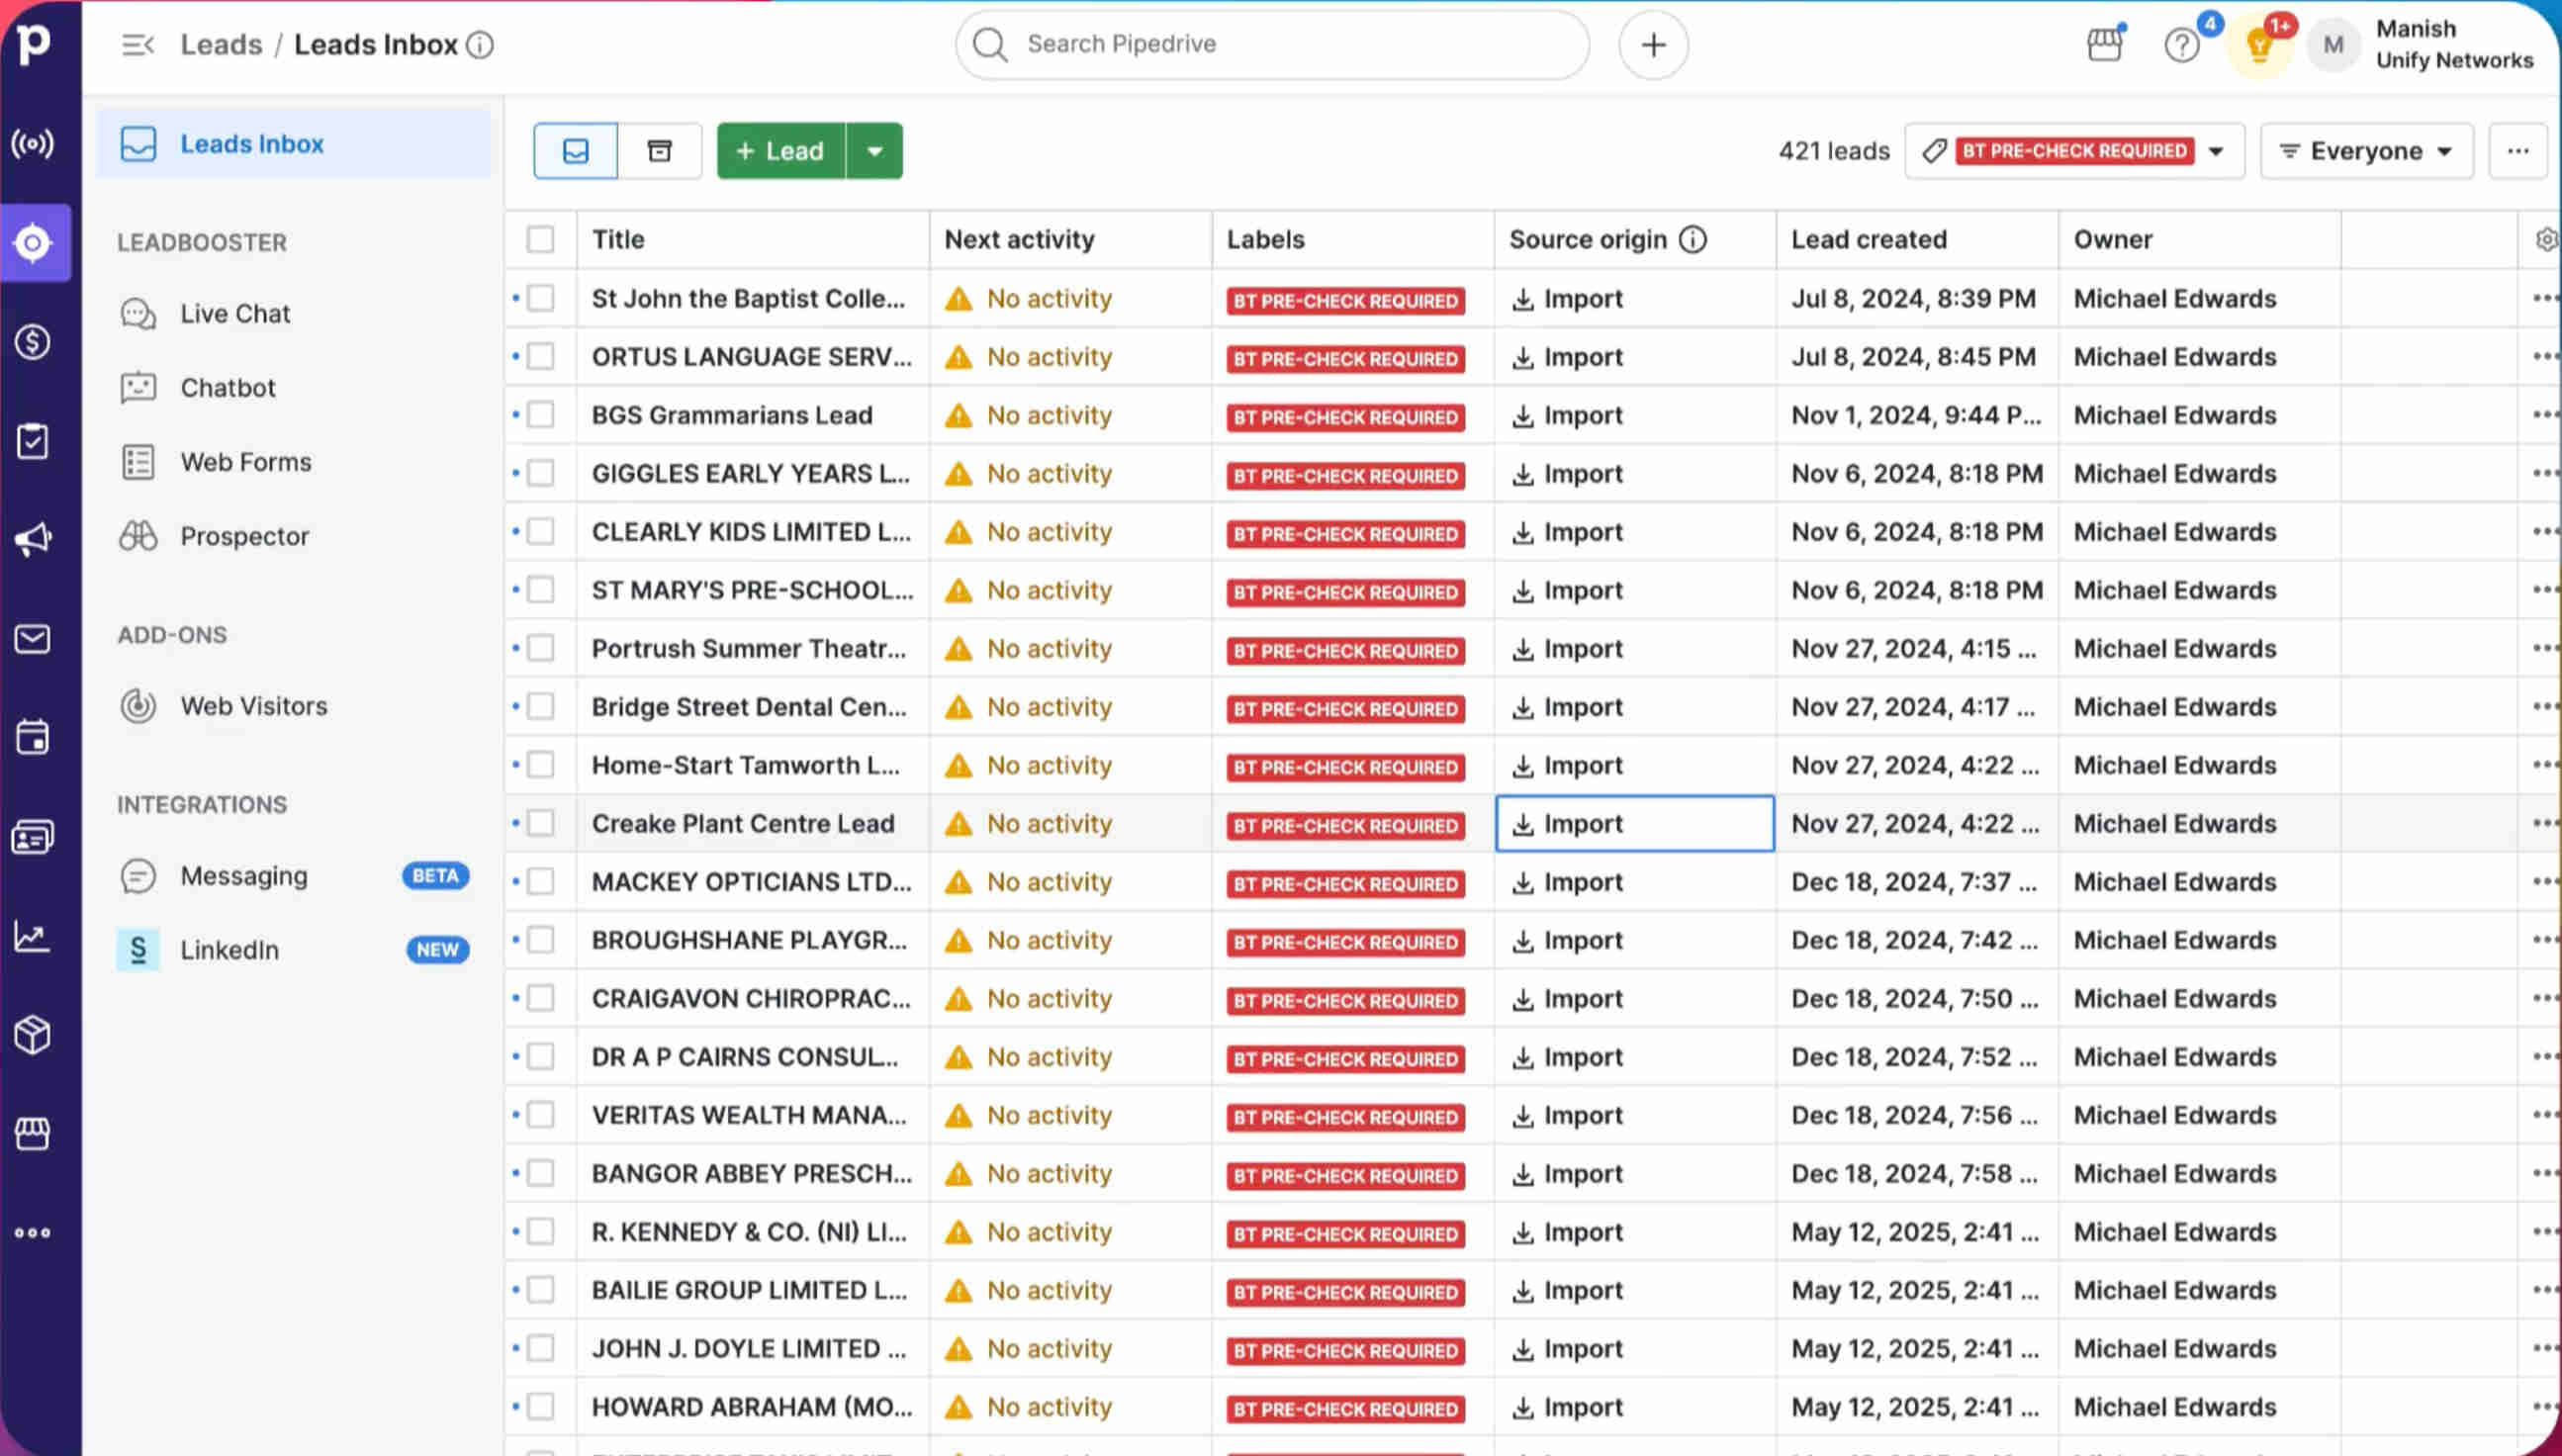Screen dimensions: 2562x1456
Task: Click No activity for Bridge Street Dental
Action: tap(1049, 706)
